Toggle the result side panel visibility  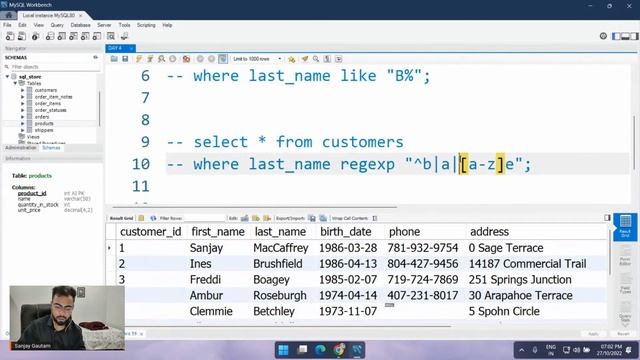pos(607,218)
